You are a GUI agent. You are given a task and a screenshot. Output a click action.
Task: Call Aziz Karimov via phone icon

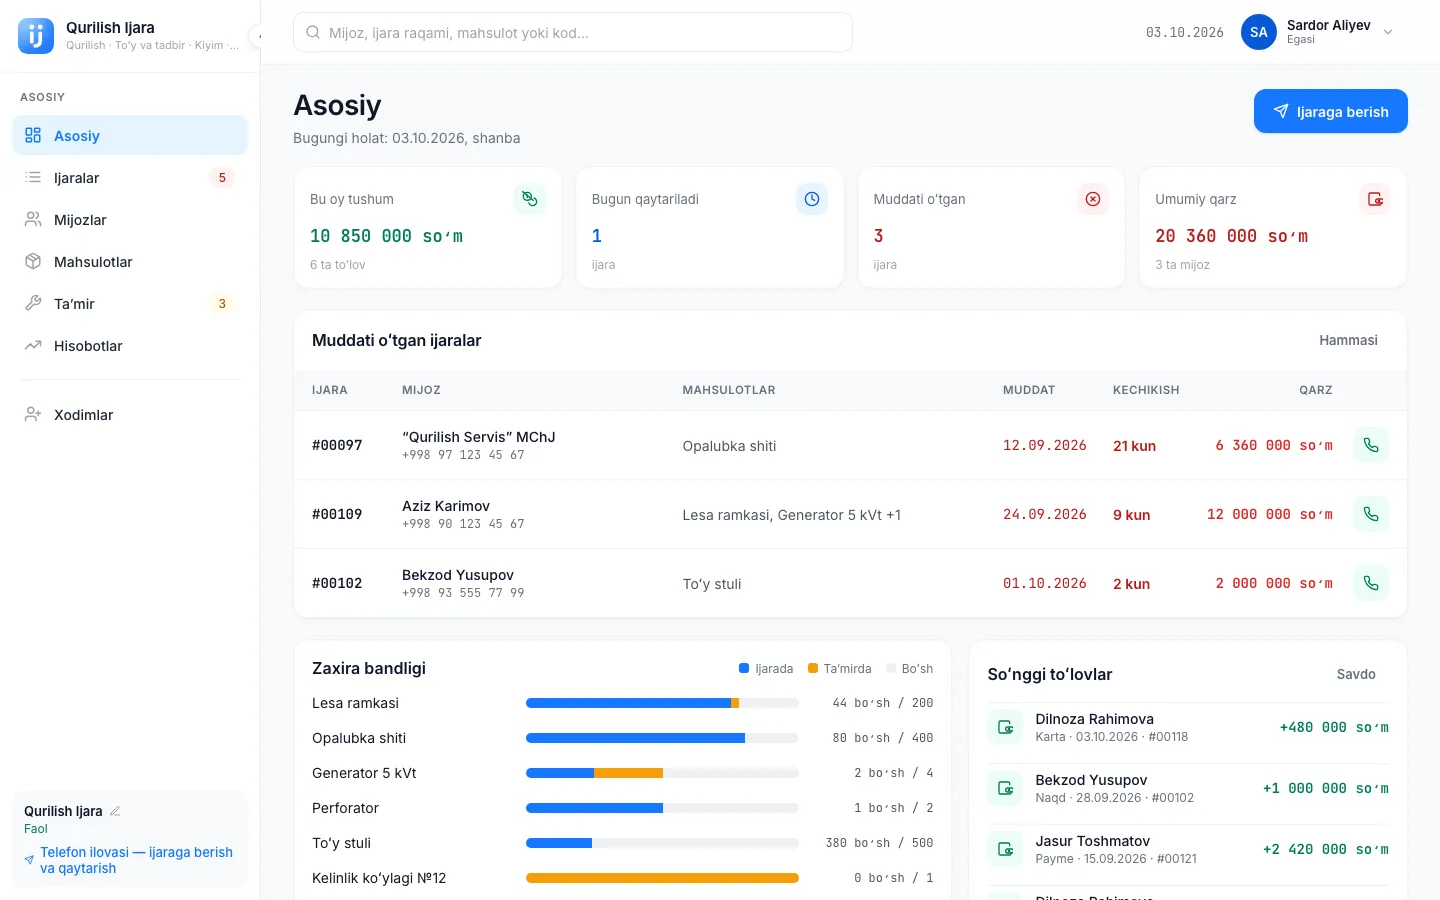coord(1371,514)
